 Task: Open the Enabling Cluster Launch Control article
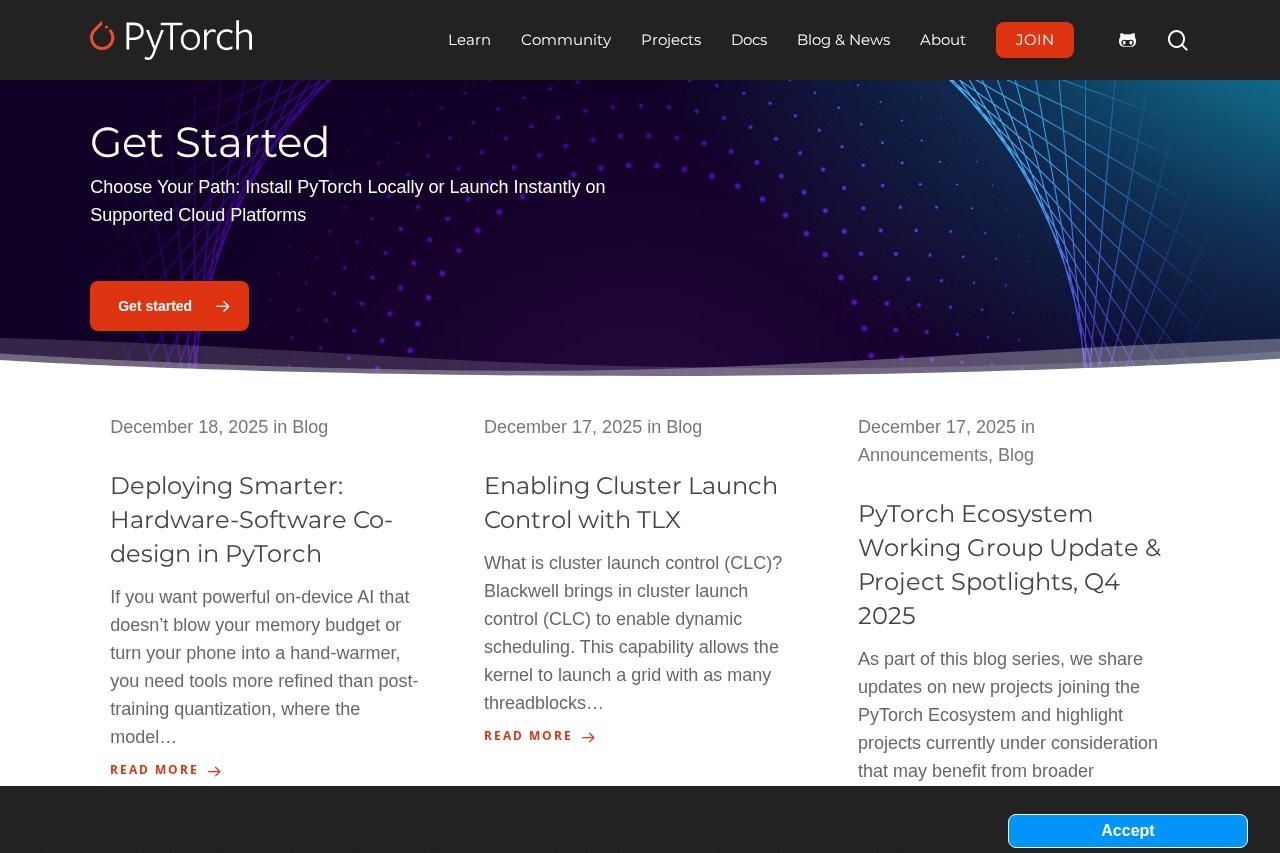click(630, 502)
